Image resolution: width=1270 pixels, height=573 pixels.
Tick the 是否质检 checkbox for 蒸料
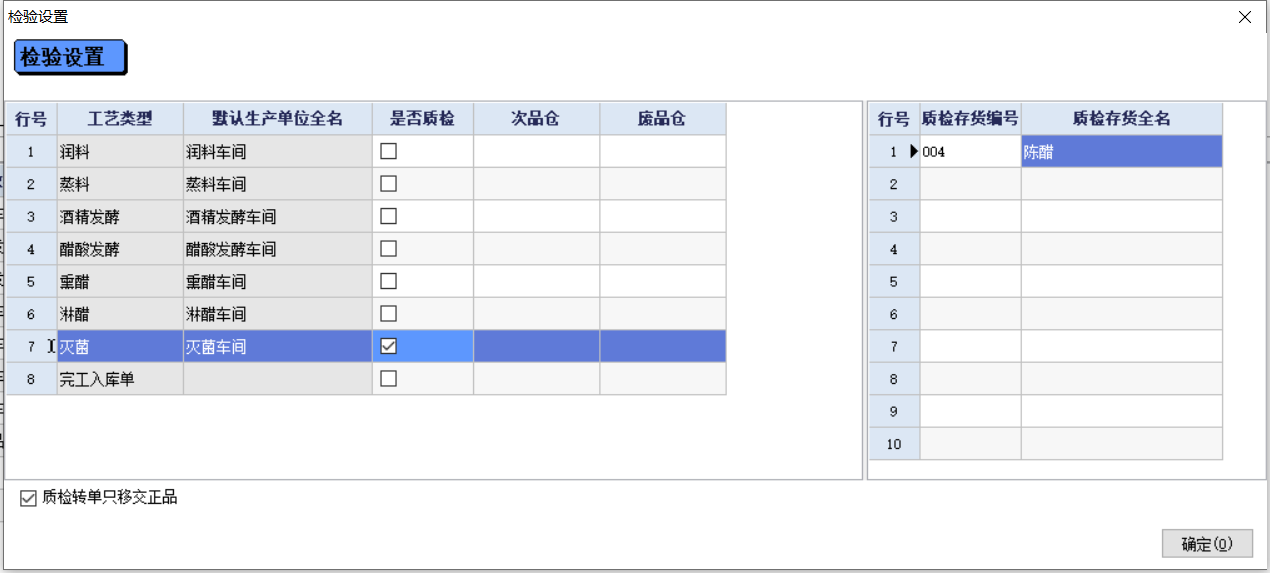(x=388, y=184)
